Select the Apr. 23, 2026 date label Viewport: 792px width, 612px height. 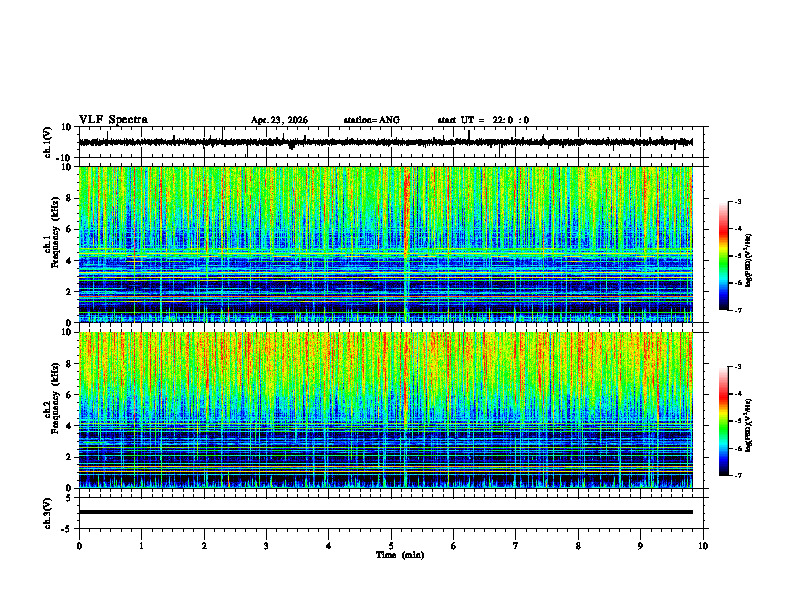[279, 120]
